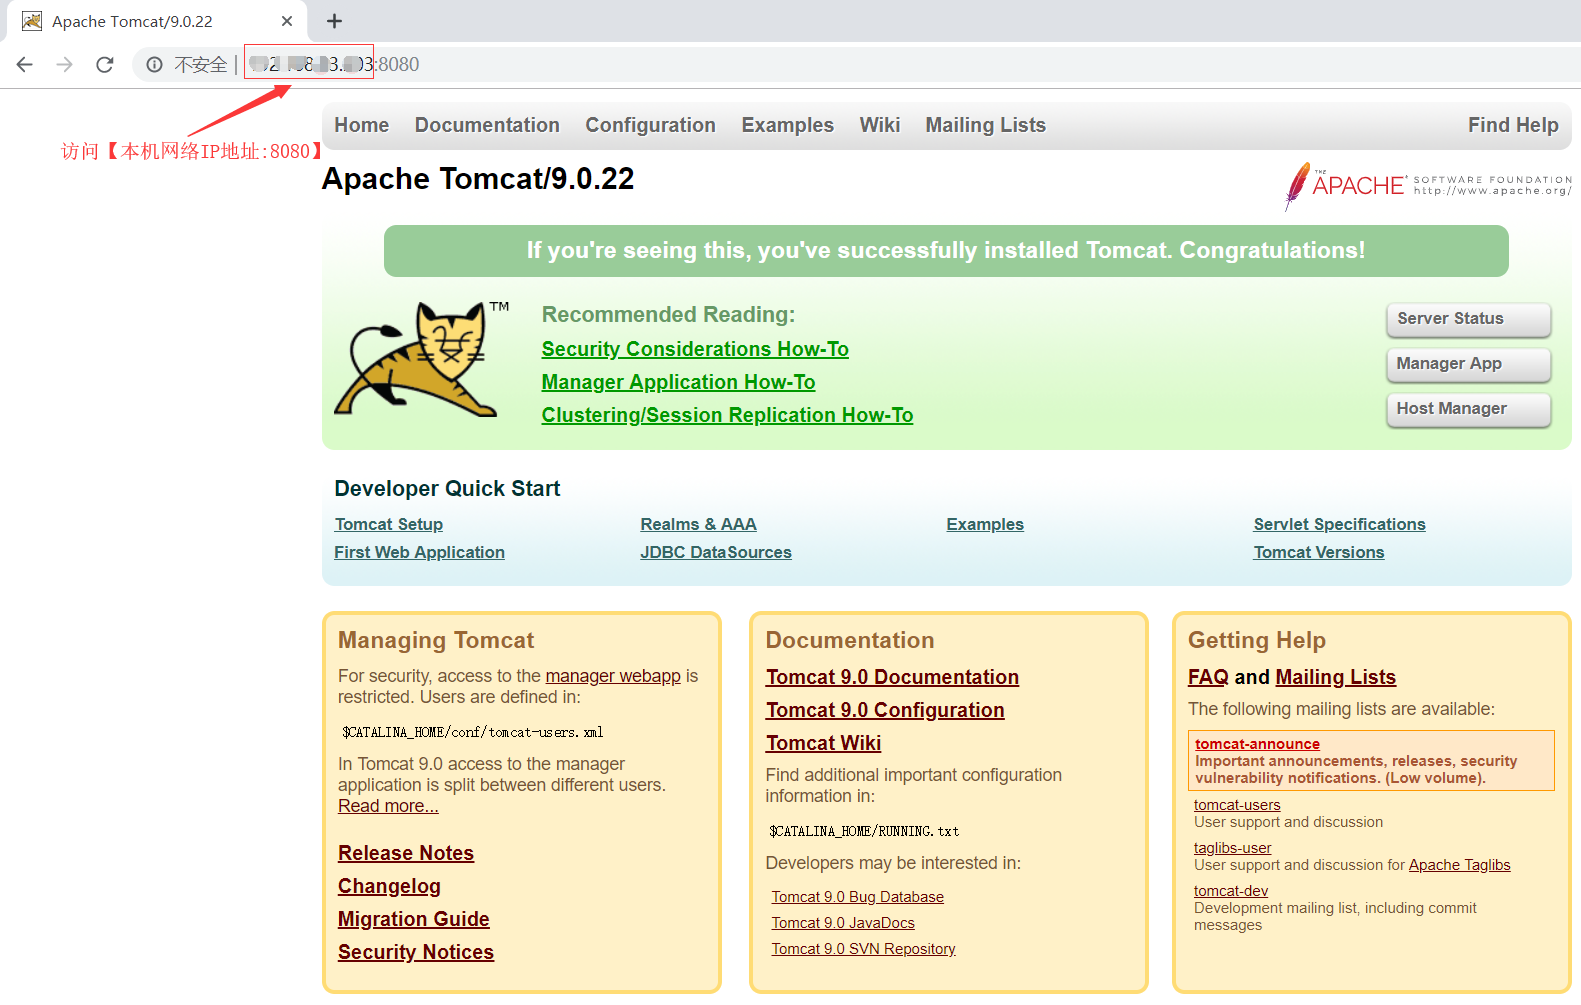Viewport: 1581px width, 1005px height.
Task: Open the Tomcat Setup link
Action: [x=389, y=524]
